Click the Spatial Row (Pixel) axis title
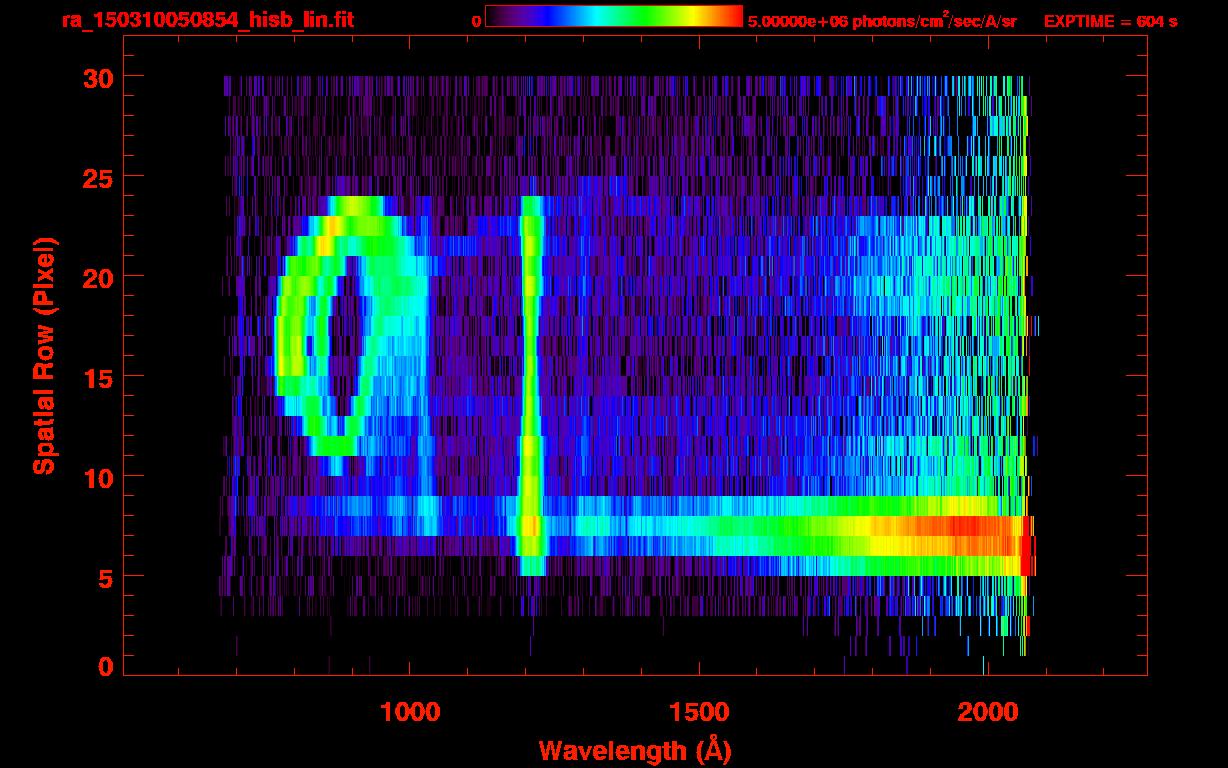The height and width of the screenshot is (768, 1228). (x=44, y=356)
